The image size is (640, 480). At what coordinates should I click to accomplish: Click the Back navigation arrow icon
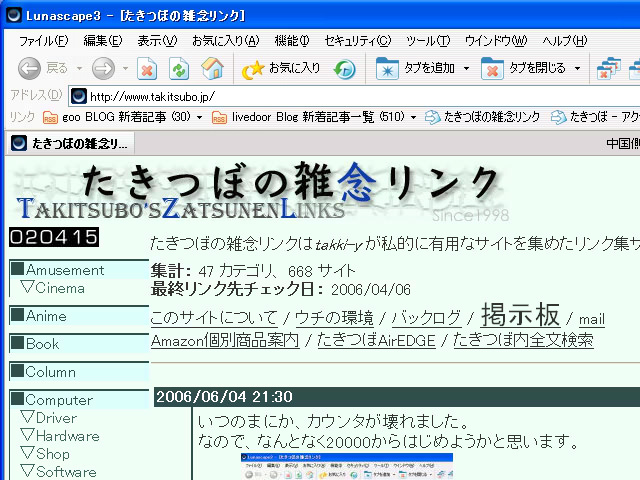(x=29, y=68)
